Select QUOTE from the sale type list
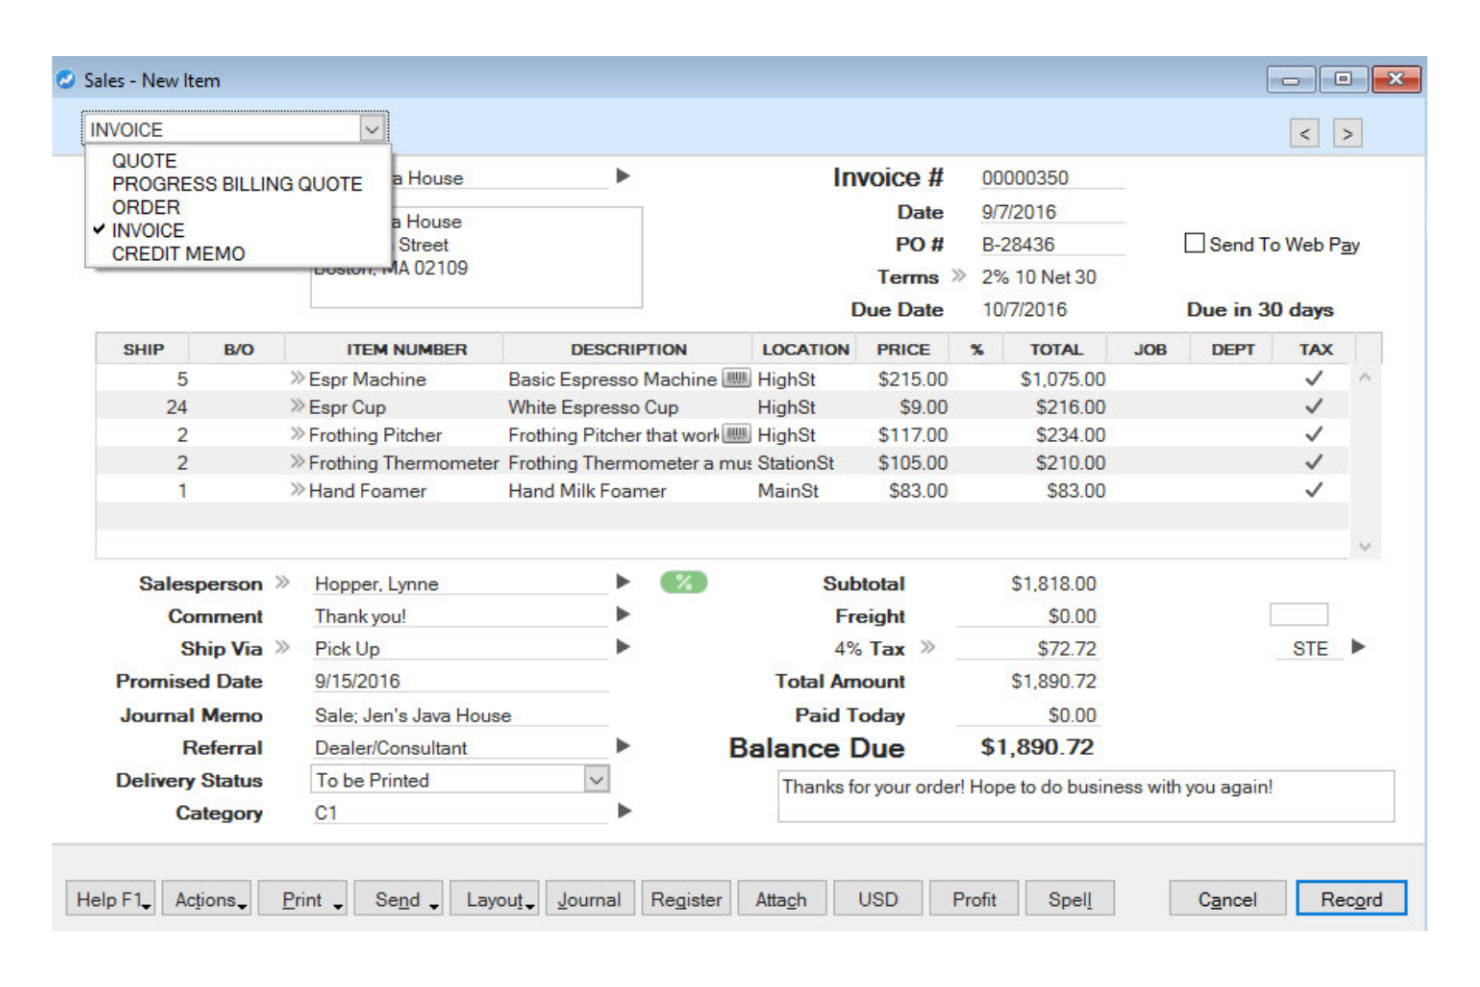Screen dimensions: 1480x987 (145, 160)
